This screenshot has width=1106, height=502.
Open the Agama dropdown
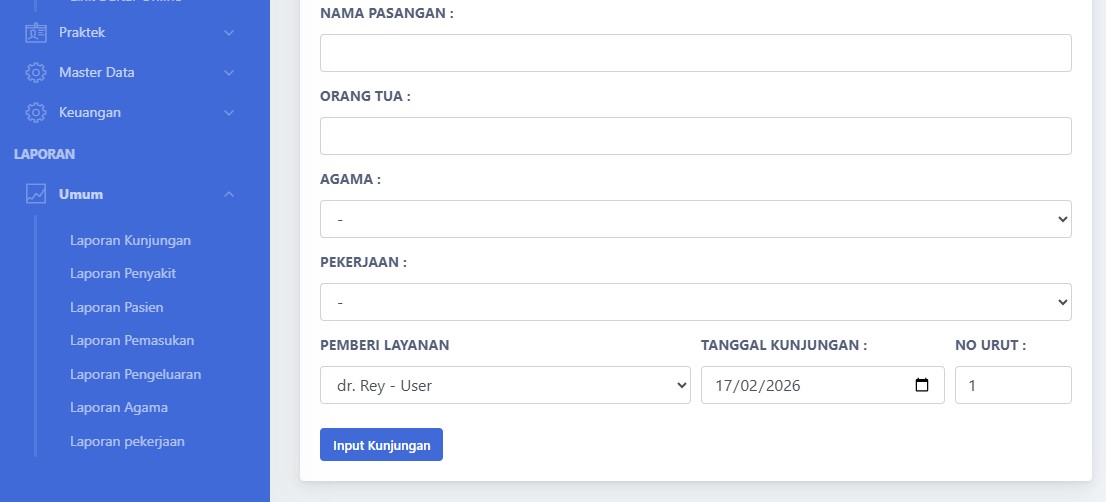[x=695, y=219]
